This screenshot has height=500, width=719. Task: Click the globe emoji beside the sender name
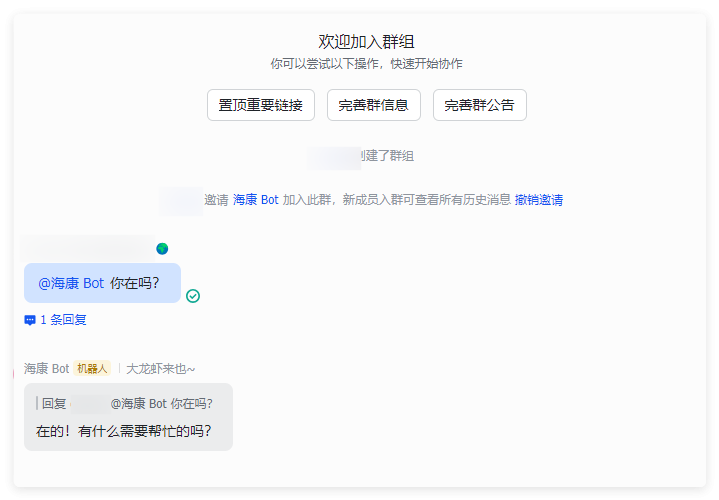pos(162,248)
